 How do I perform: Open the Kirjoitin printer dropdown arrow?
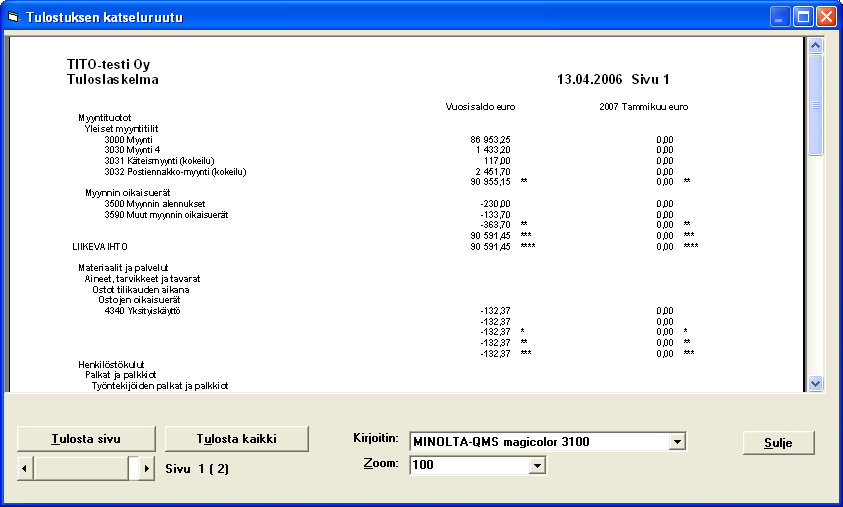(x=677, y=442)
